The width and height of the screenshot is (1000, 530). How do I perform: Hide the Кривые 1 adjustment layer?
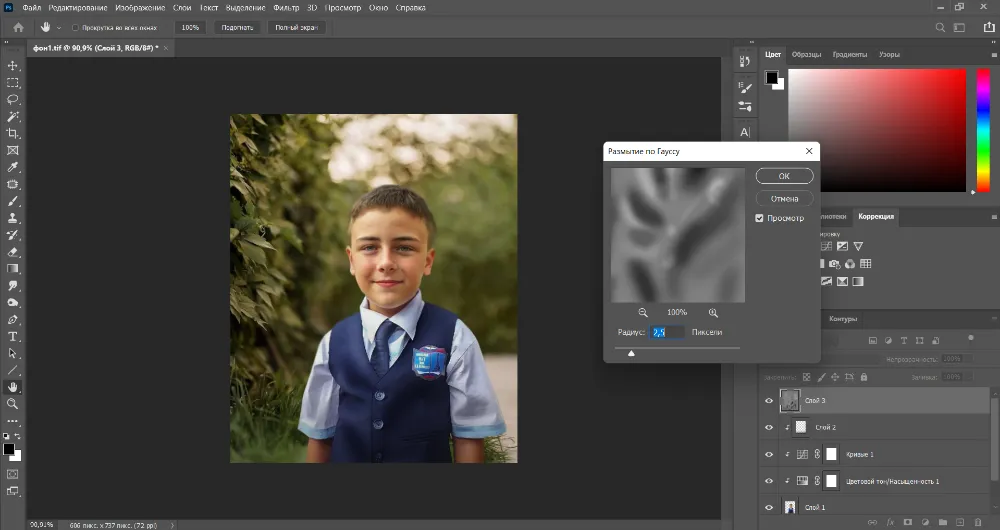point(769,454)
